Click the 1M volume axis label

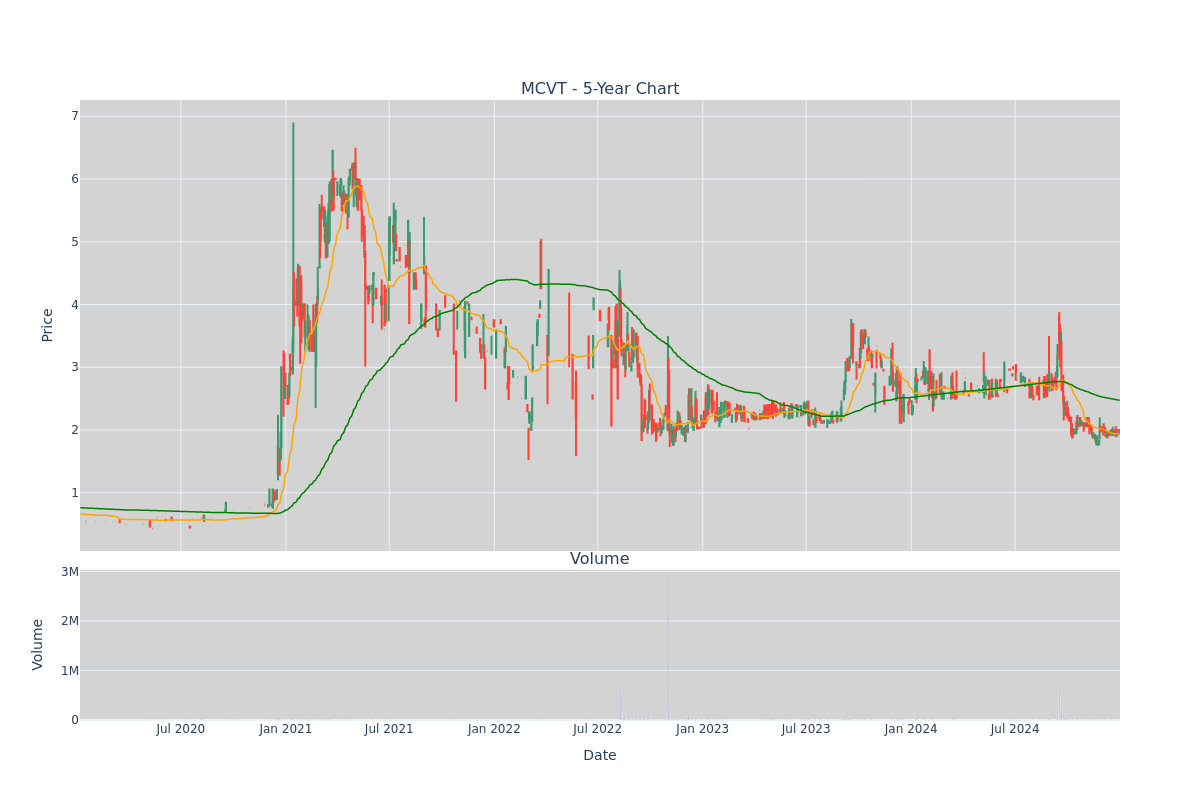tap(70, 670)
